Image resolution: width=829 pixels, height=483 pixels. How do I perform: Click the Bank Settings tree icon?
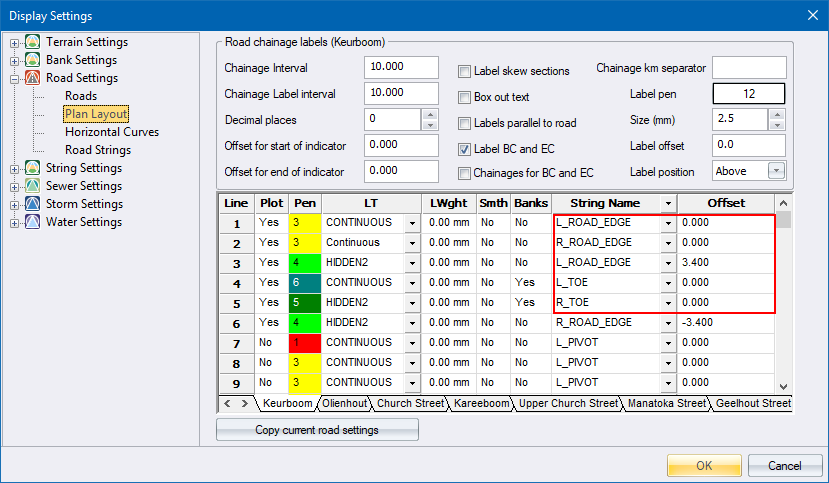33,60
